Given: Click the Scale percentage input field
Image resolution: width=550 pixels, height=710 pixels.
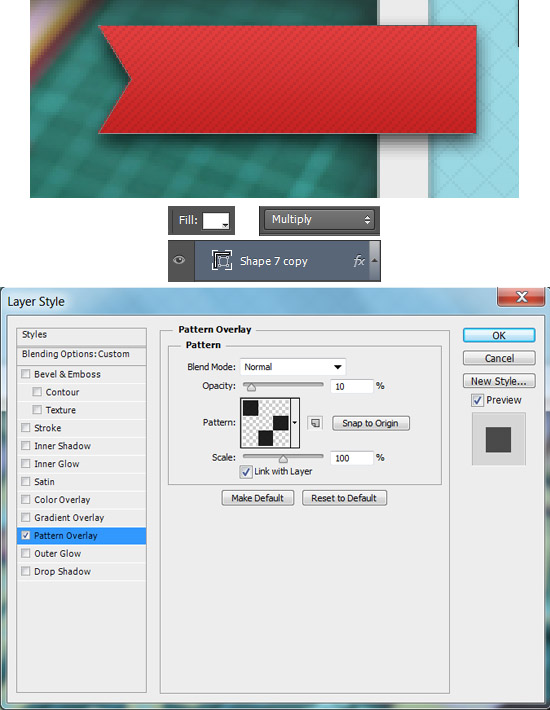Looking at the screenshot, I should pyautogui.click(x=351, y=458).
